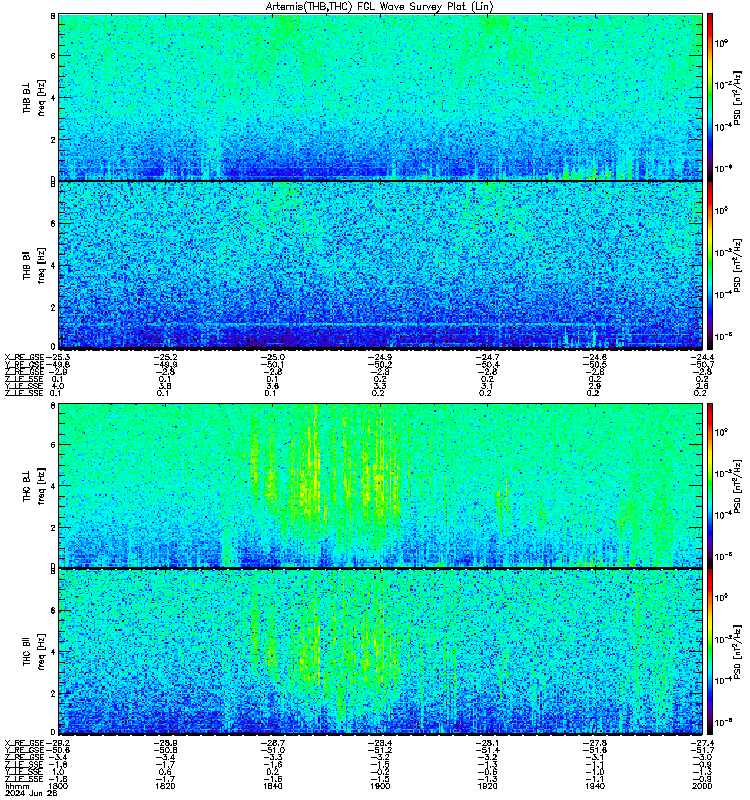The image size is (750, 800).
Task: Click the PSD [nT²/Hz] label of THC B∥ panel
Action: (x=737, y=652)
